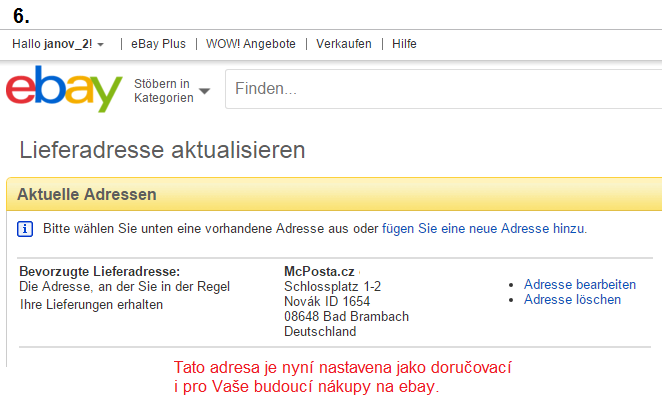The image size is (666, 410).
Task: Open the janov_2 account dropdown arrow
Action: tap(101, 44)
